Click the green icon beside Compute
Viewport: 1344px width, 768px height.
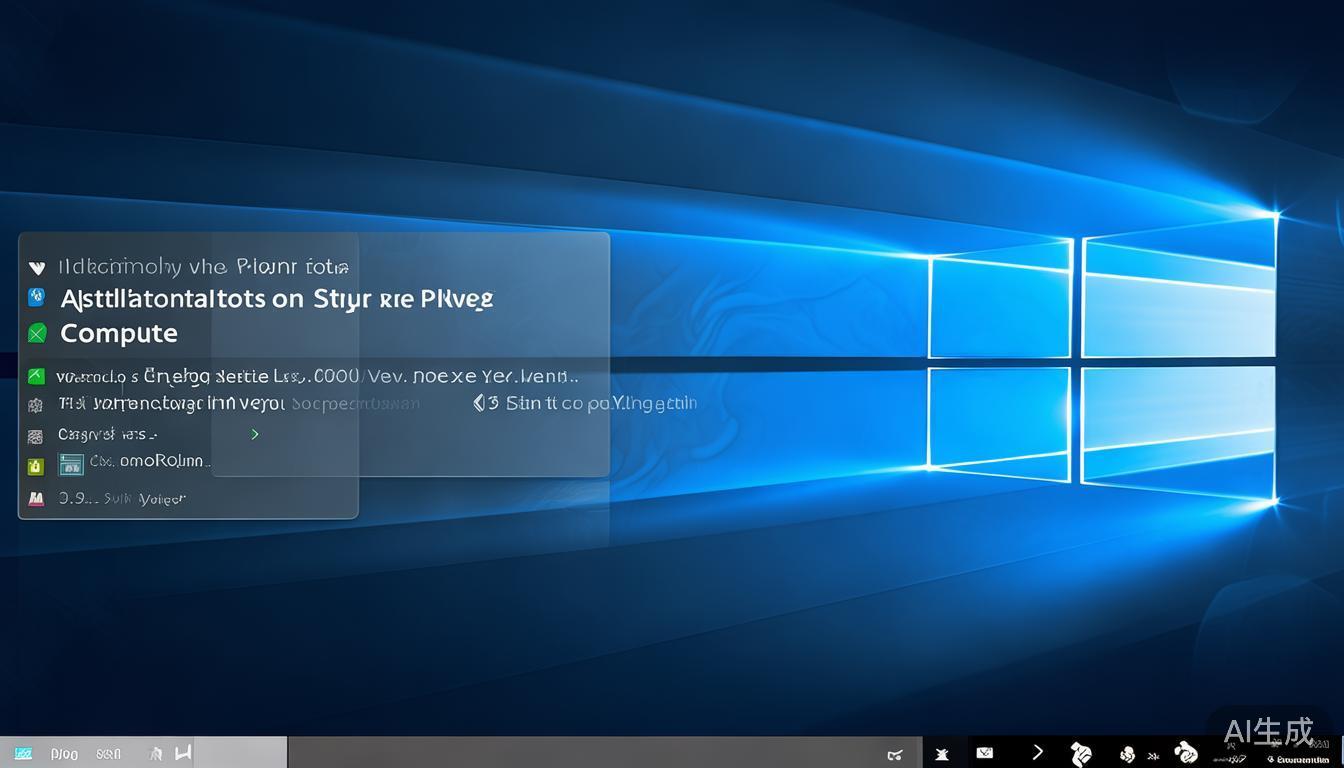[37, 333]
